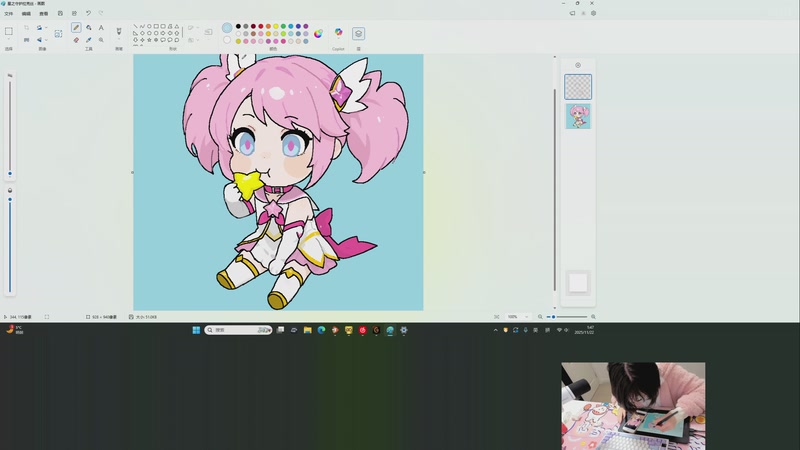Click the Rotate icon in Image group
Image resolution: width=800 pixels, height=450 pixels.
point(39,28)
